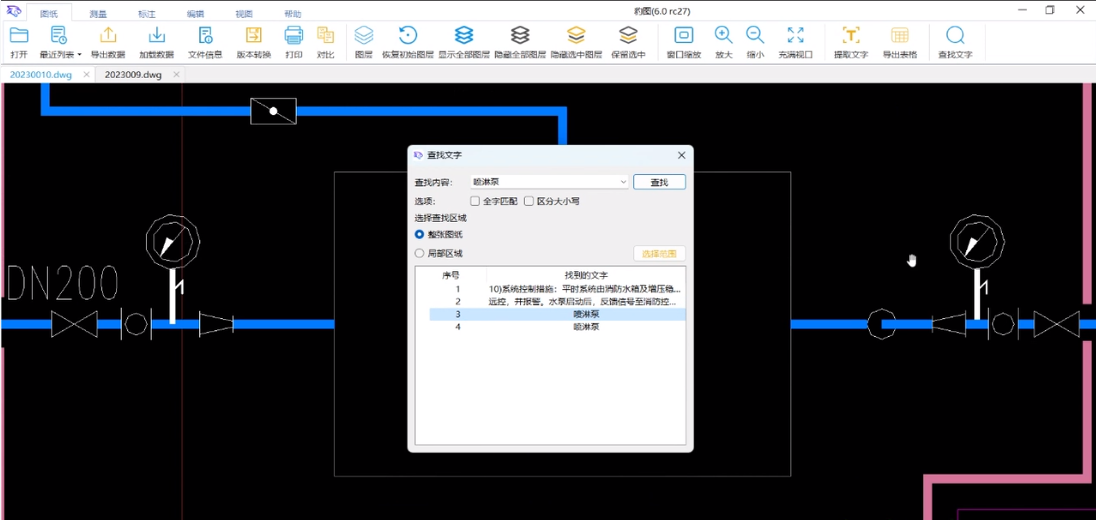Click 恢复初始图层 restore layers icon
The image size is (1096, 520).
[408, 36]
